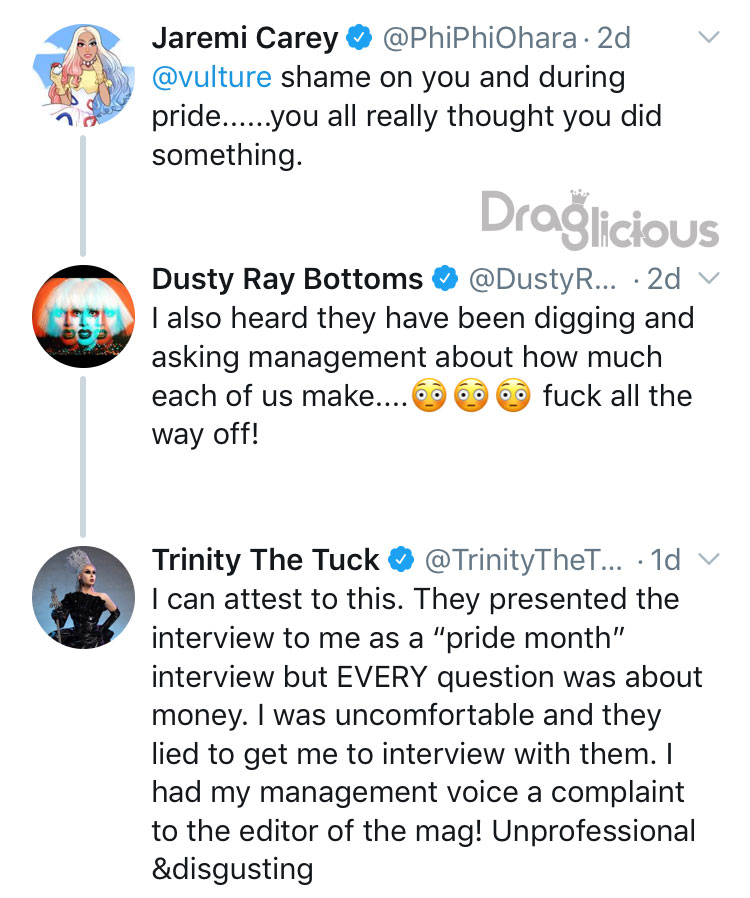Open the @DustyR... handle
Screen dimensions: 750x898
click(x=543, y=279)
